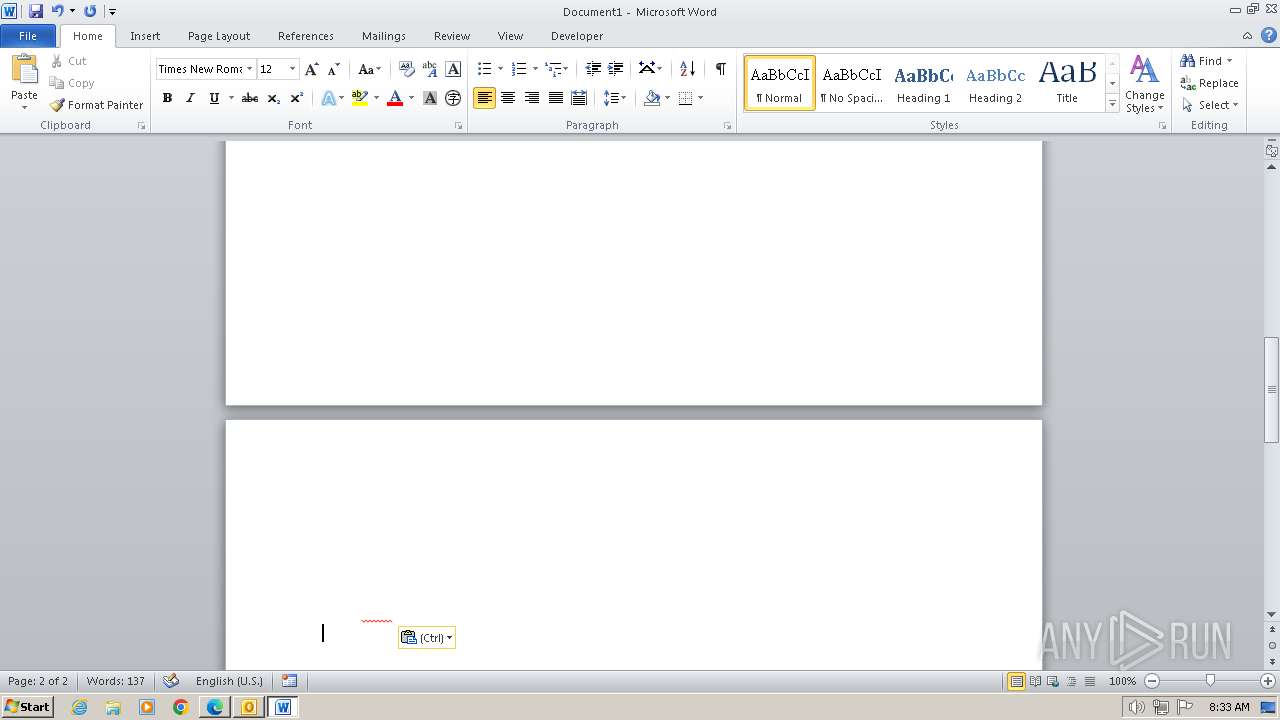Click the Cut command
Screen dimensions: 1280x720
coord(68,61)
